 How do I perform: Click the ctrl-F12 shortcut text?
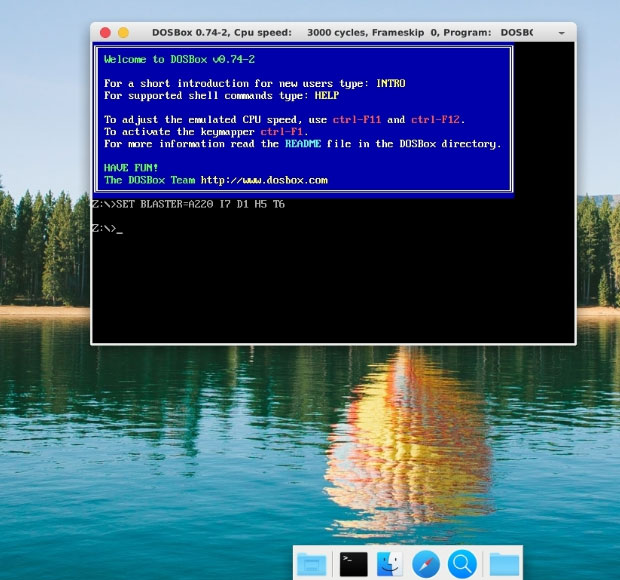click(x=435, y=119)
